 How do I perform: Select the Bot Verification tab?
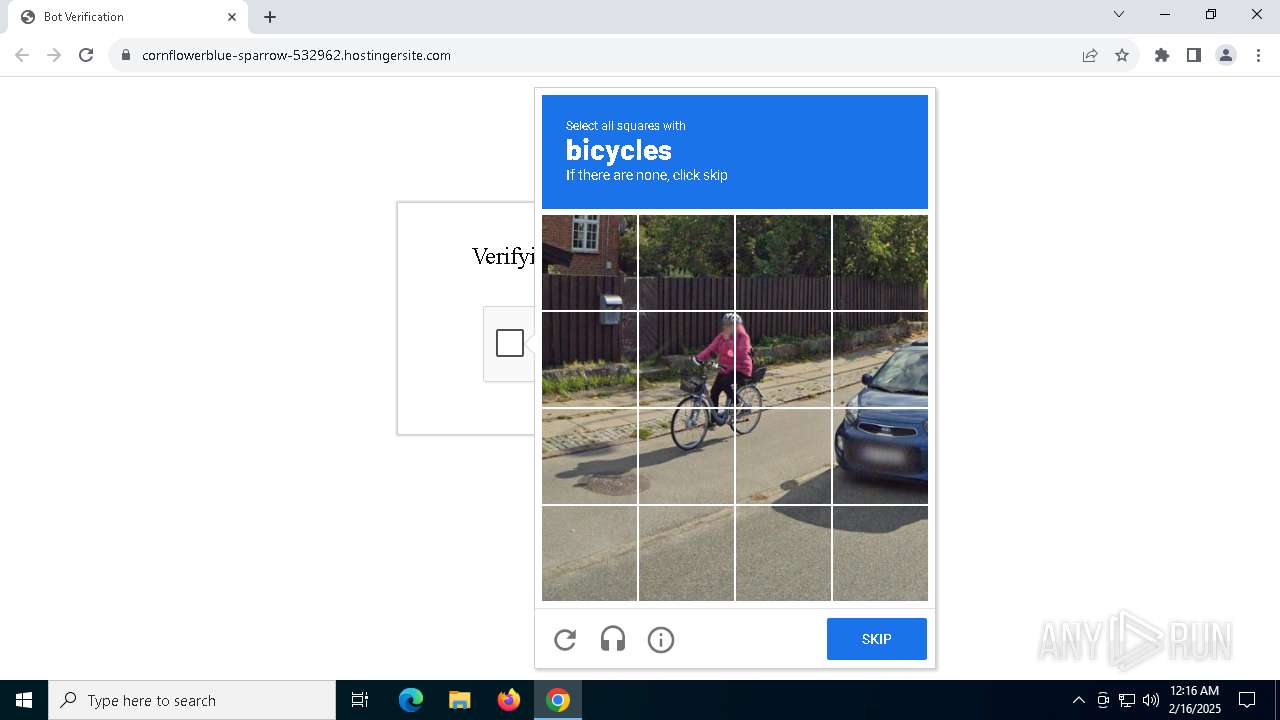click(130, 17)
